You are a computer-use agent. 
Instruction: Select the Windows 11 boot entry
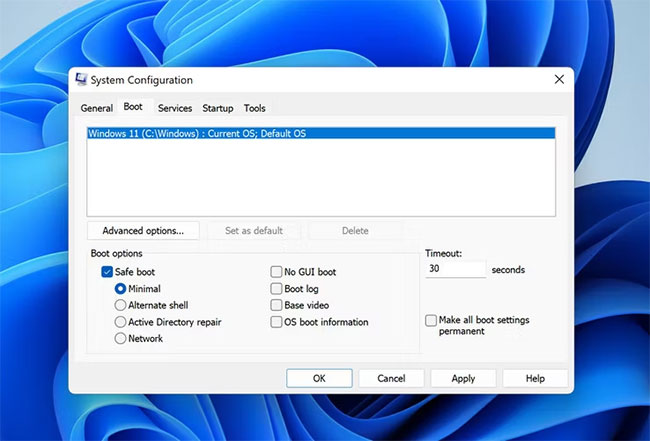[x=196, y=133]
